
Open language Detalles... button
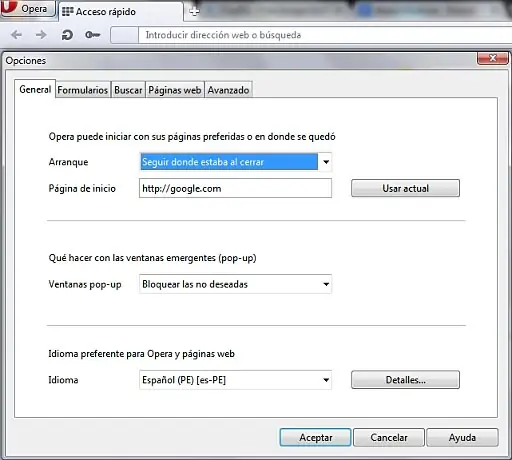point(405,380)
